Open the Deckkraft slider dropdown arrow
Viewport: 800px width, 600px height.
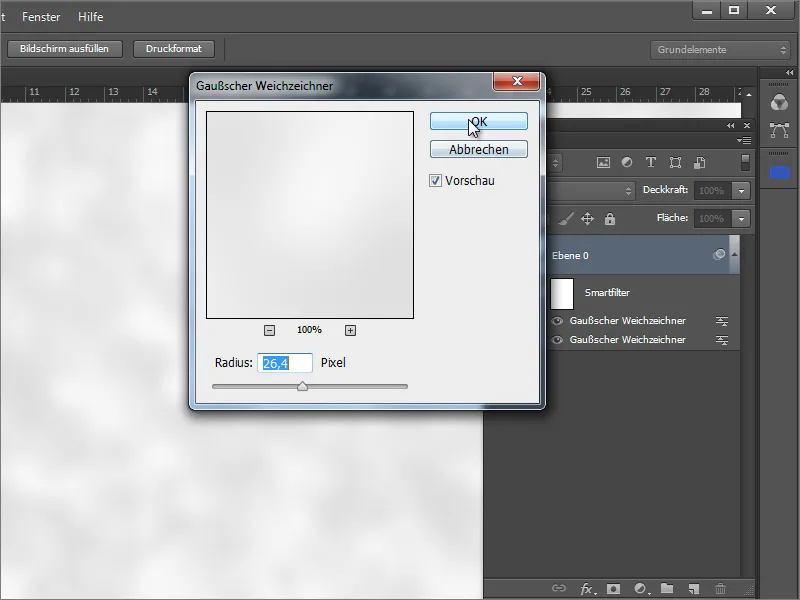tap(741, 191)
